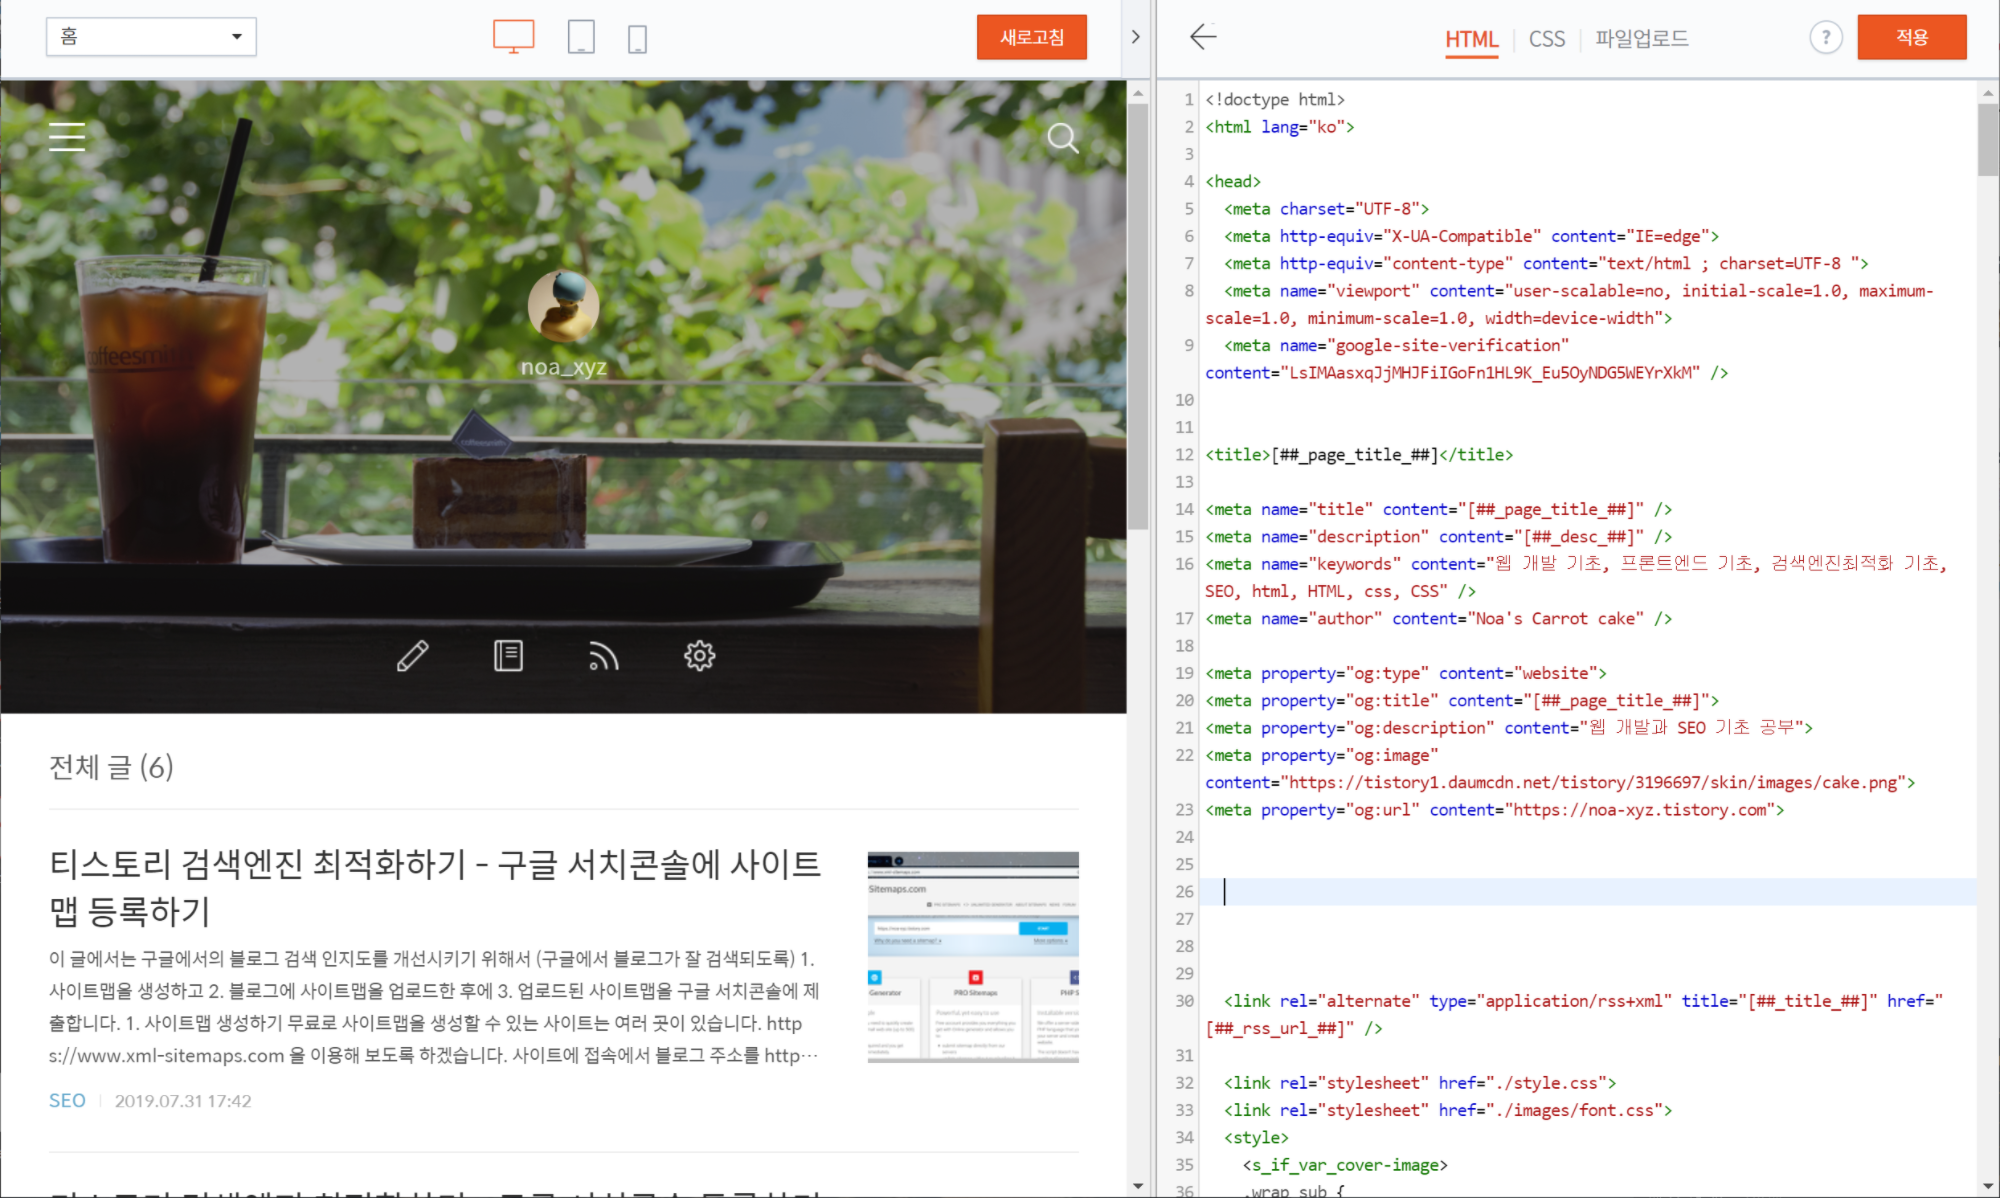The image size is (2000, 1198).
Task: Switch preview to desktop view icon
Action: tap(513, 37)
